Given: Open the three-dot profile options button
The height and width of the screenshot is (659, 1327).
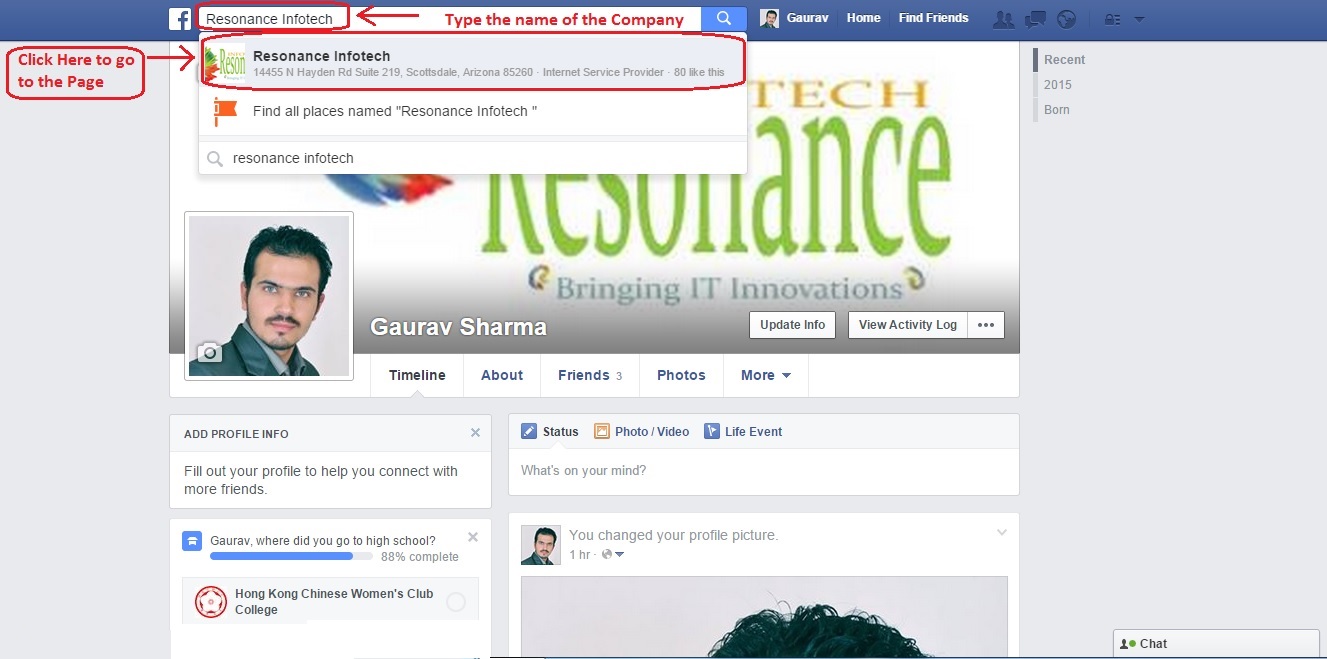Looking at the screenshot, I should coord(986,325).
